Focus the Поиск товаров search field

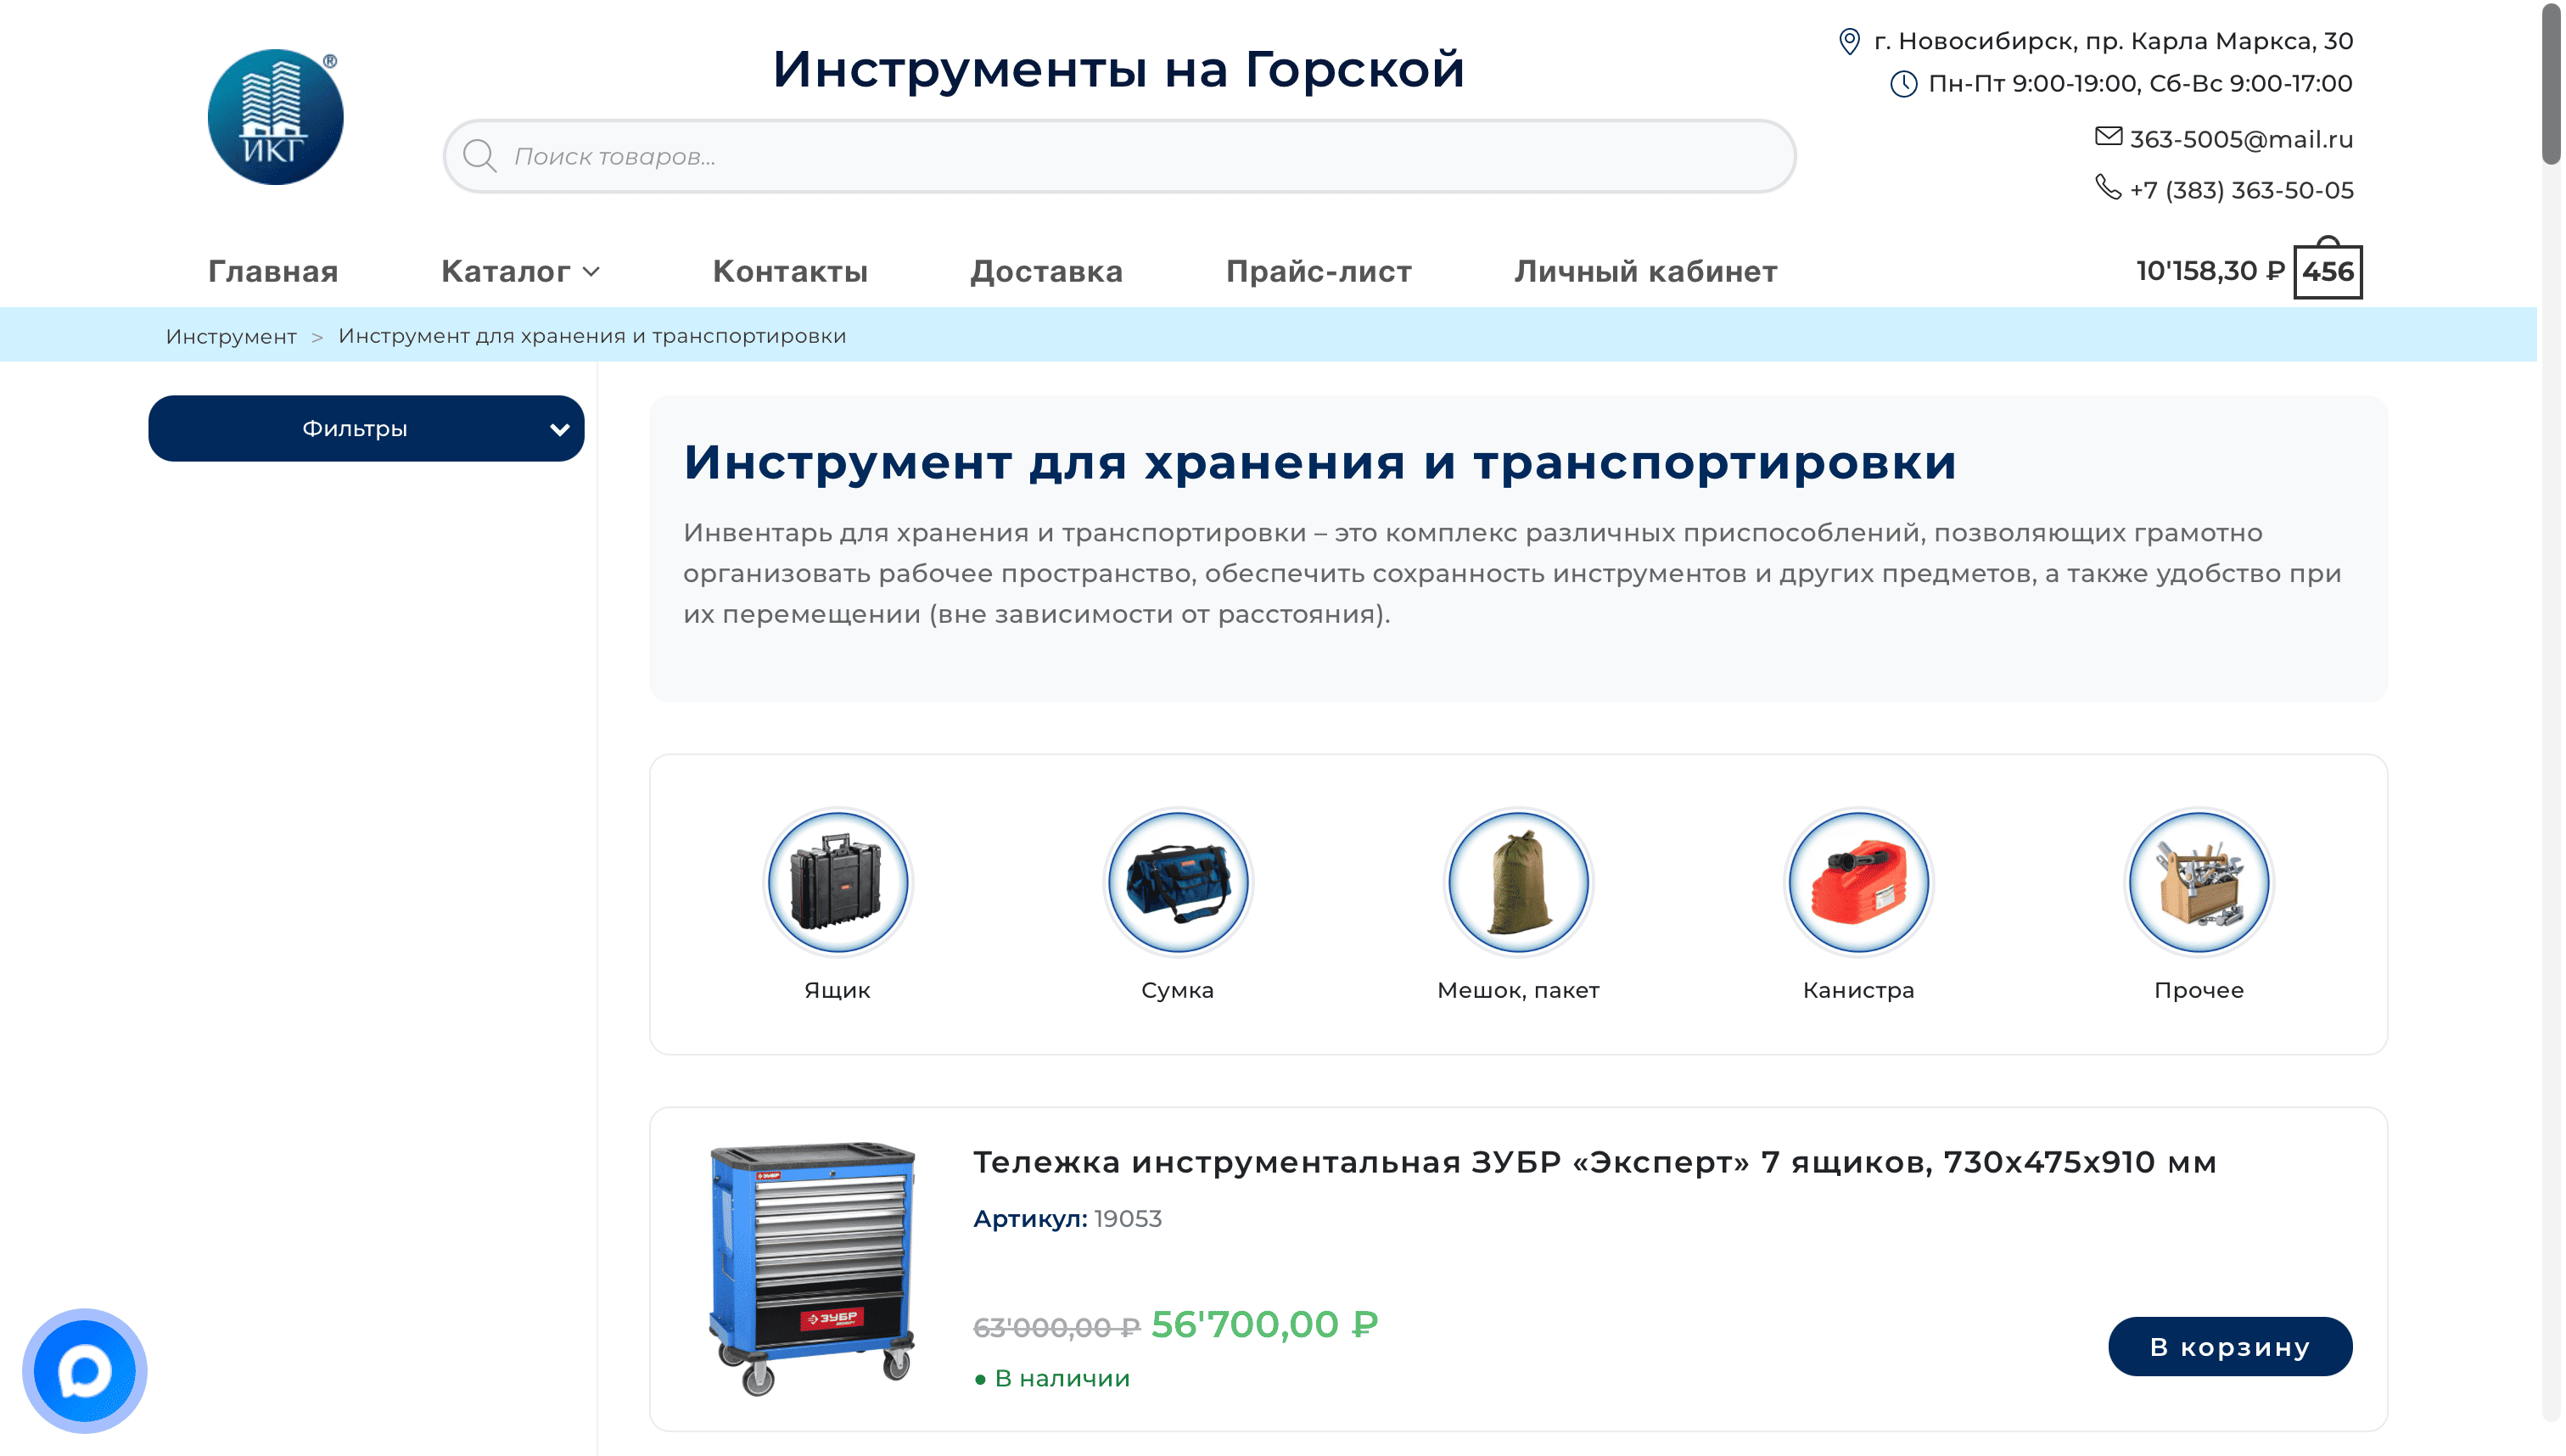1119,156
